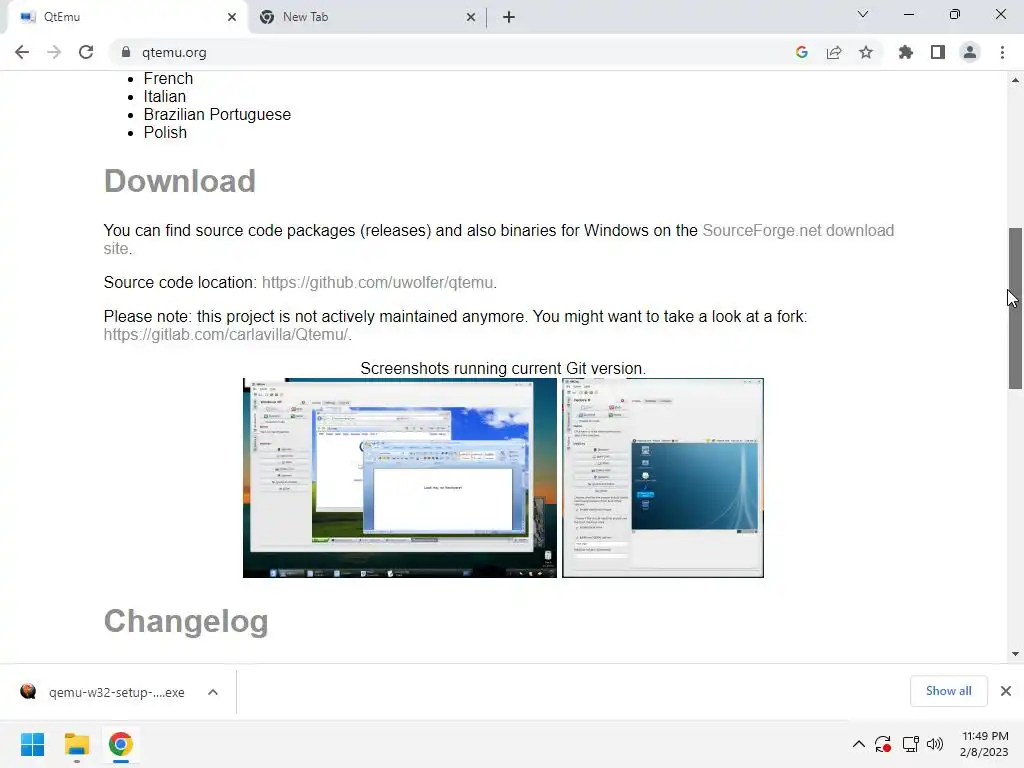Click the address bar showing qtemu.org
The image size is (1024, 768).
click(451, 52)
